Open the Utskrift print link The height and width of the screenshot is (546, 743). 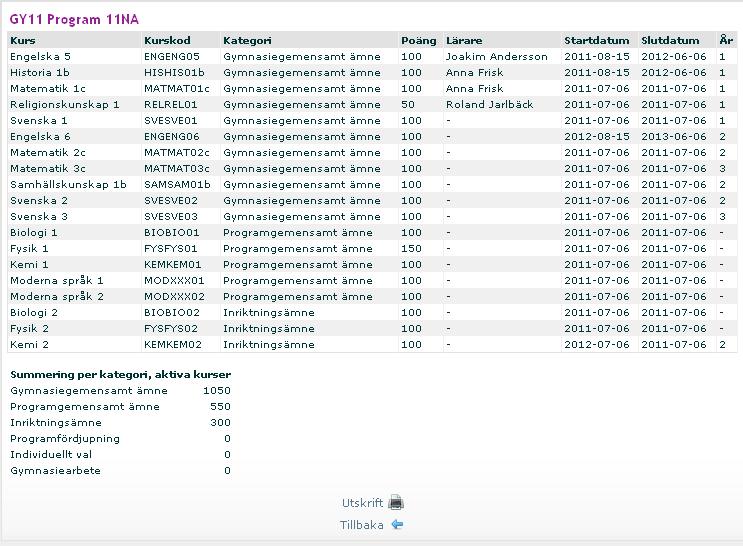pyautogui.click(x=362, y=503)
